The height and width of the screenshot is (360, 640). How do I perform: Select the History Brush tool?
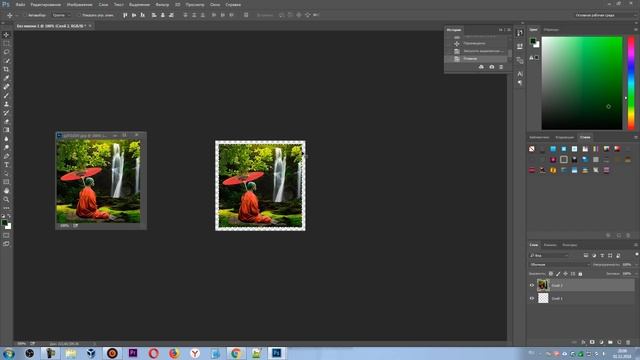coord(6,113)
